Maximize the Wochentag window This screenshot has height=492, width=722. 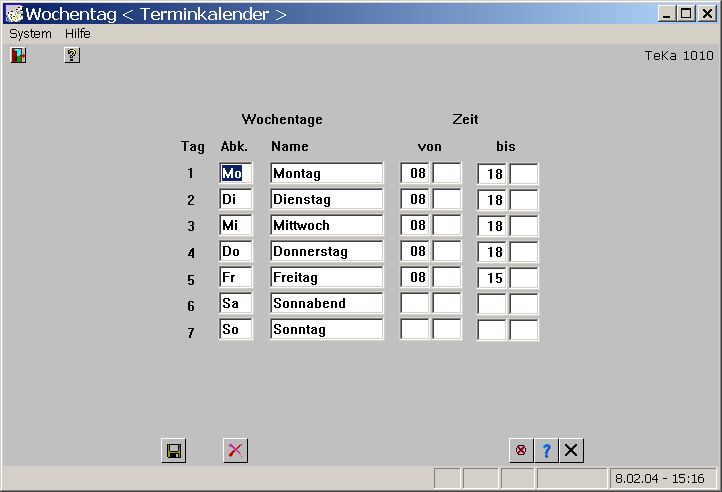click(x=685, y=13)
